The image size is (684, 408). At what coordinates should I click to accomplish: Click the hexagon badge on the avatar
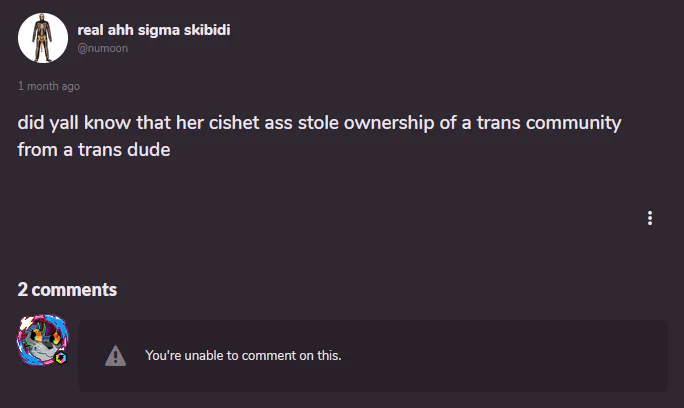61,358
